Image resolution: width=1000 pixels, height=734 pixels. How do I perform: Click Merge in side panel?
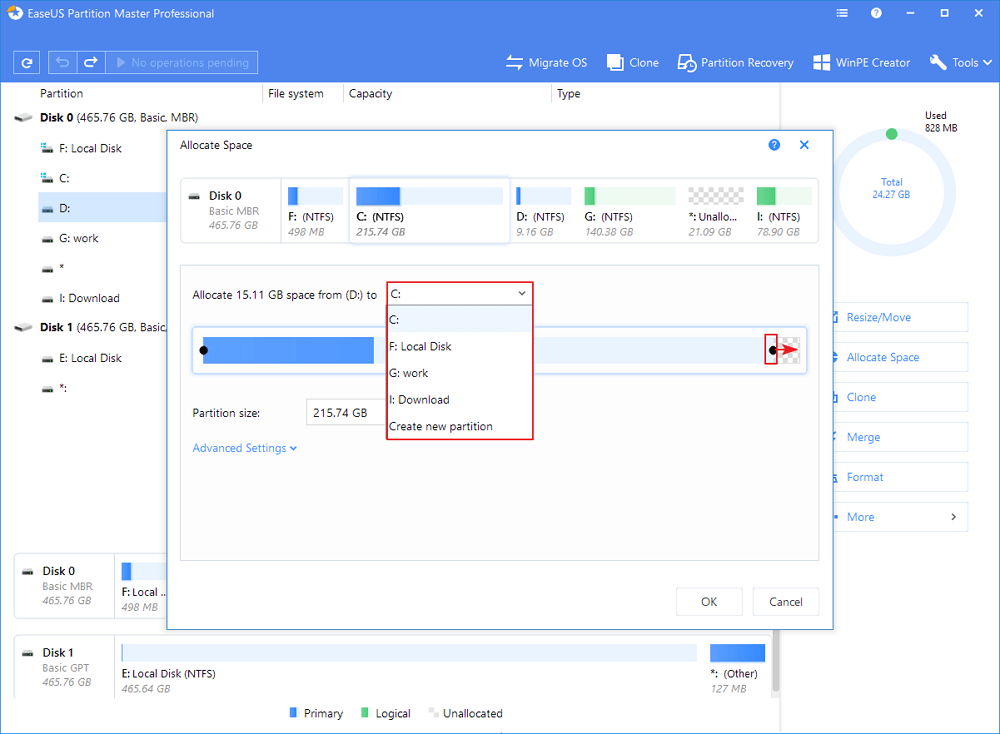(x=901, y=437)
